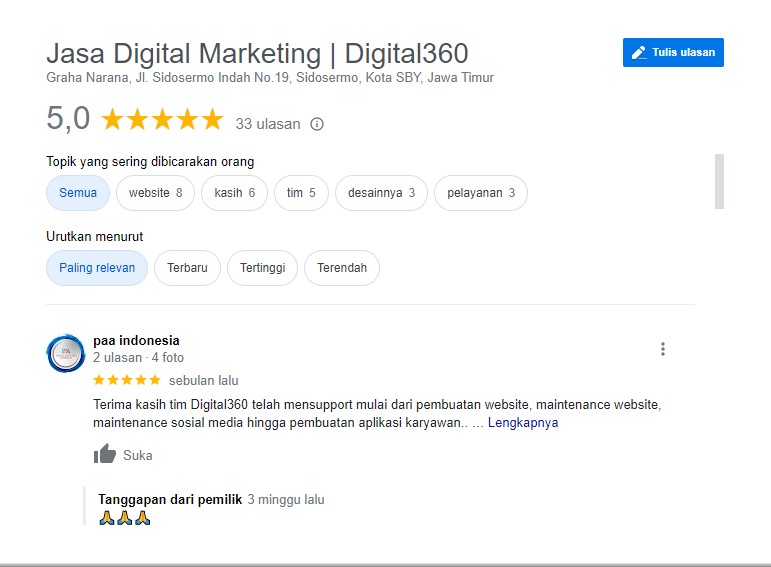Screen dimensions: 771x567
Task: Open paa indonesia reviewer profile name
Action: pos(136,340)
